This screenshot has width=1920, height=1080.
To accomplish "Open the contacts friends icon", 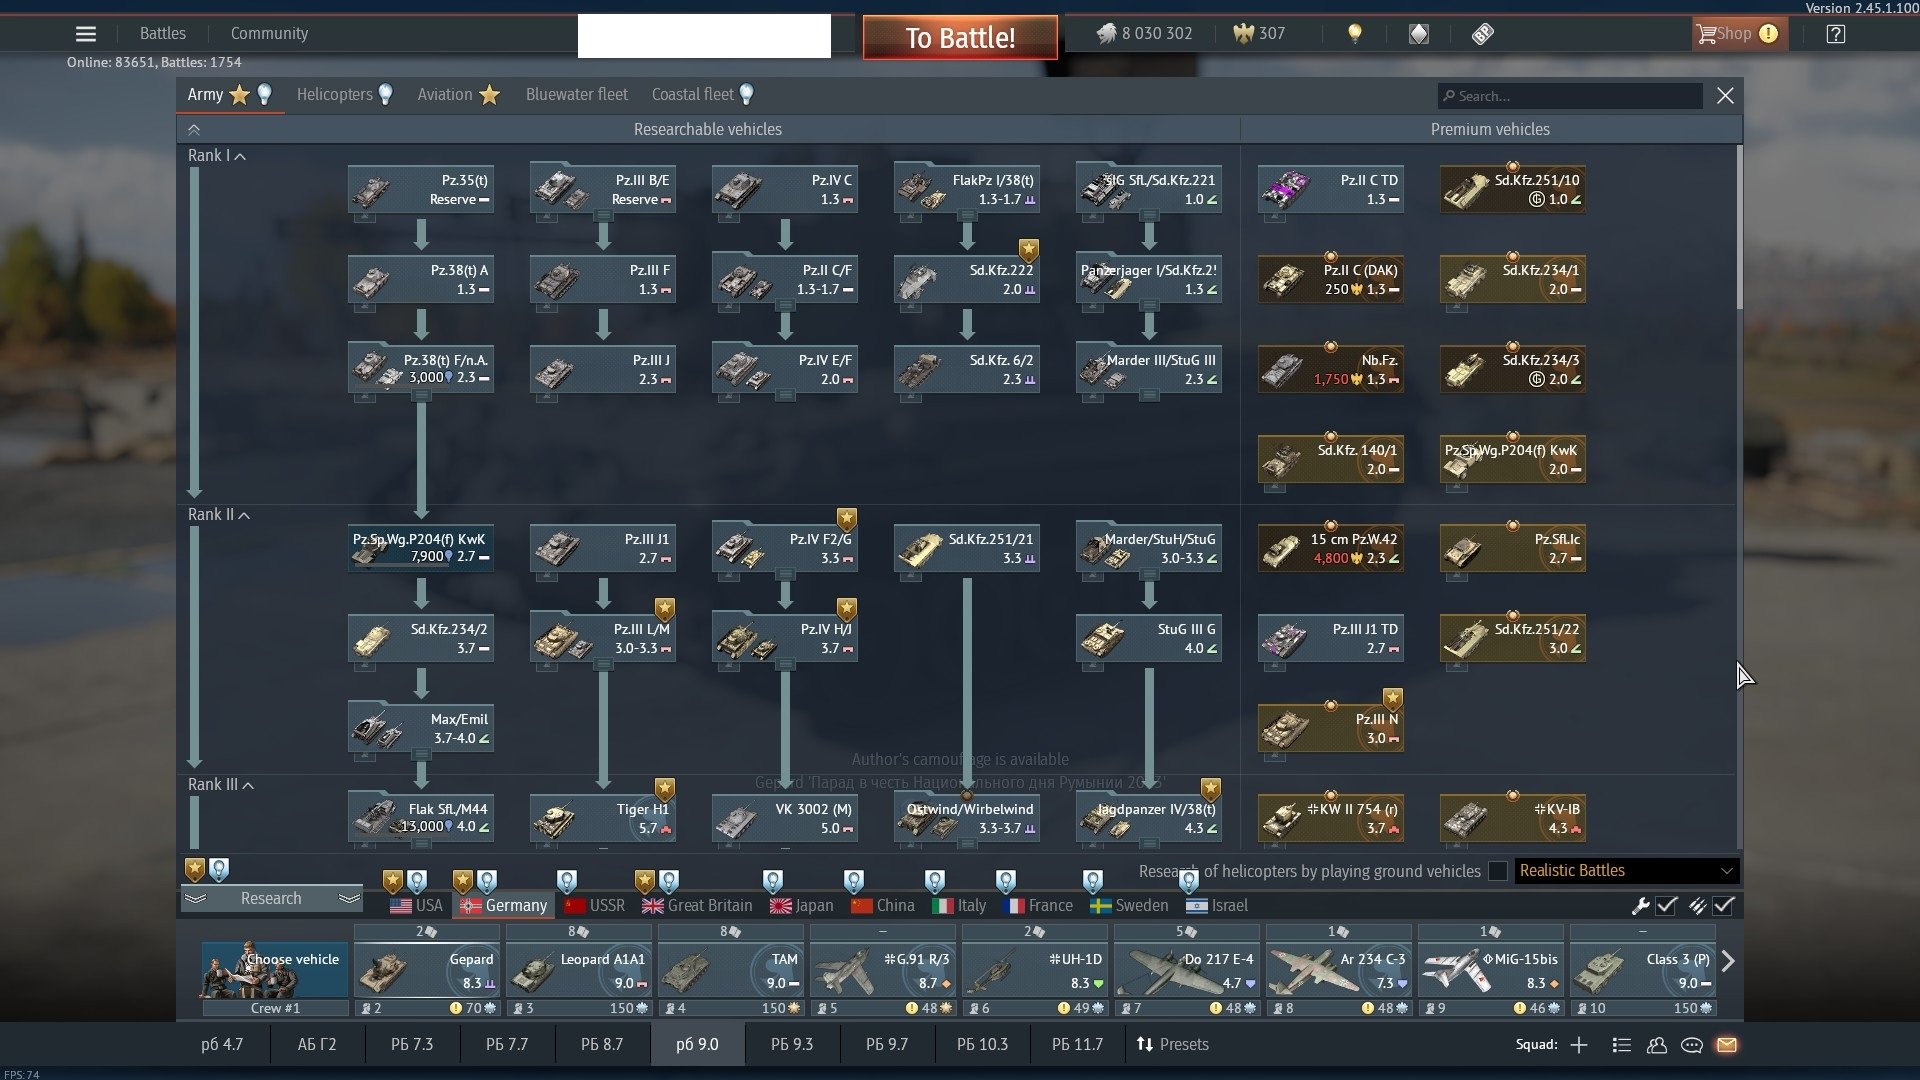I will [x=1657, y=1045].
